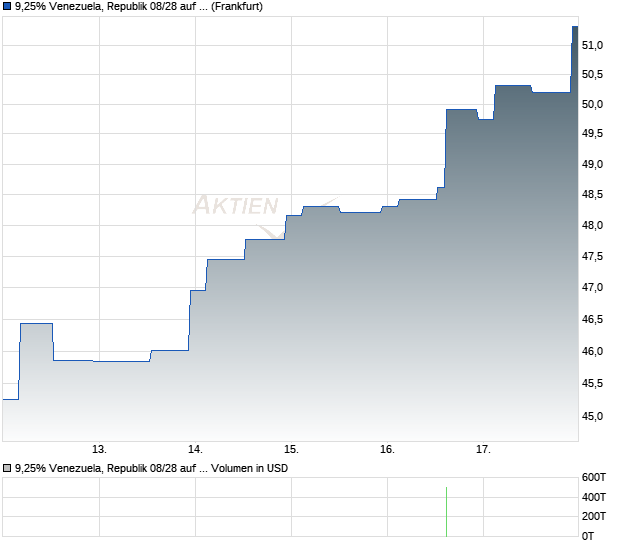The width and height of the screenshot is (620, 546).
Task: Click the blue legend square for the Venezuela bond
Action: pos(7,7)
